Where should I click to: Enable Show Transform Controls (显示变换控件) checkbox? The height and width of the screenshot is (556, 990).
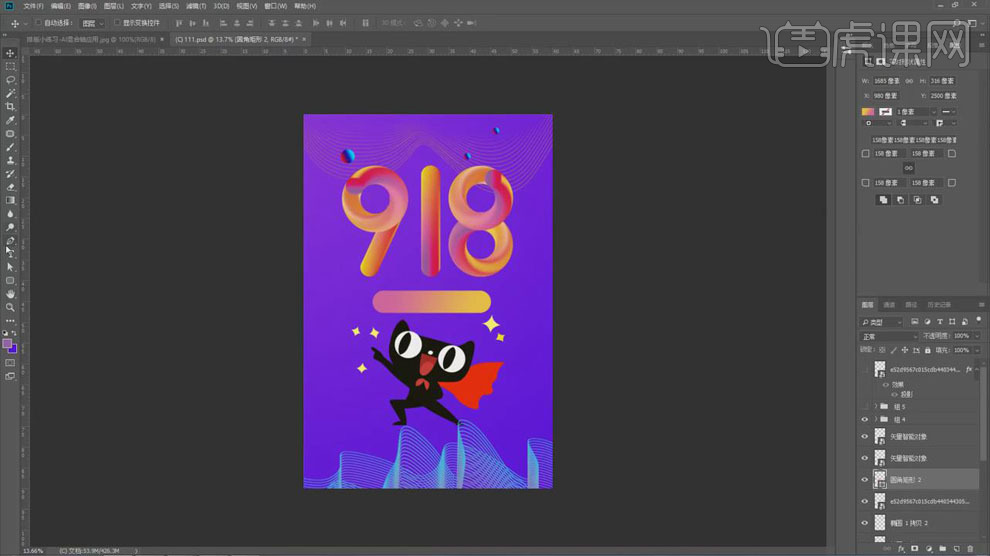coord(117,23)
